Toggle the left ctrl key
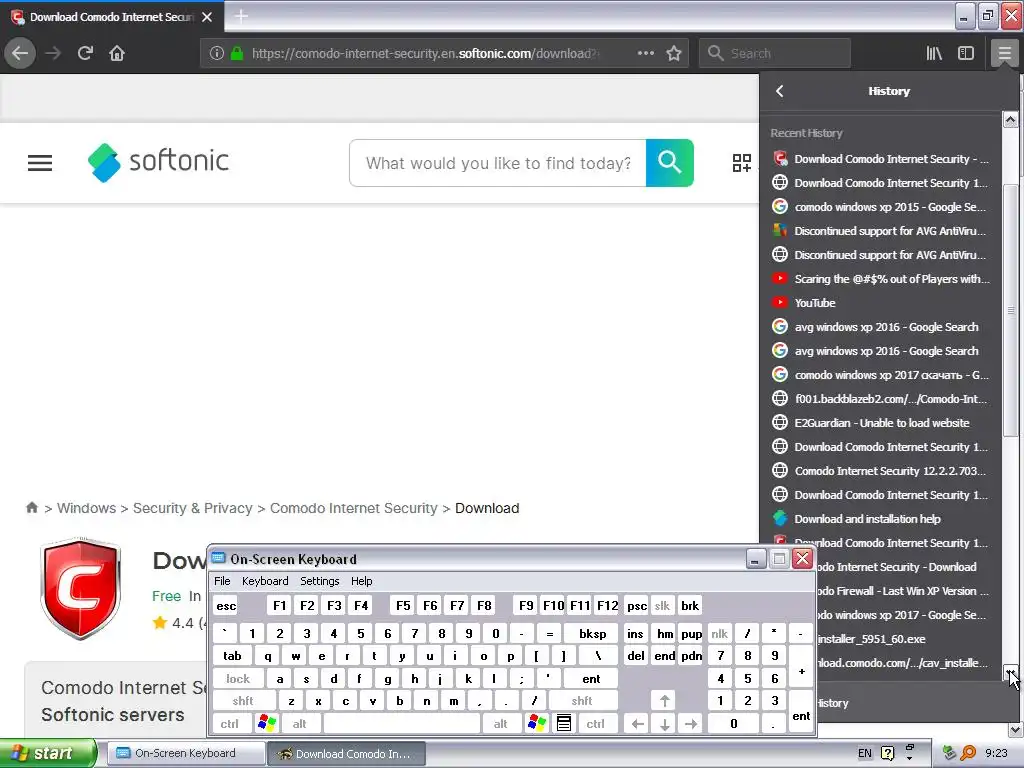 [x=229, y=724]
